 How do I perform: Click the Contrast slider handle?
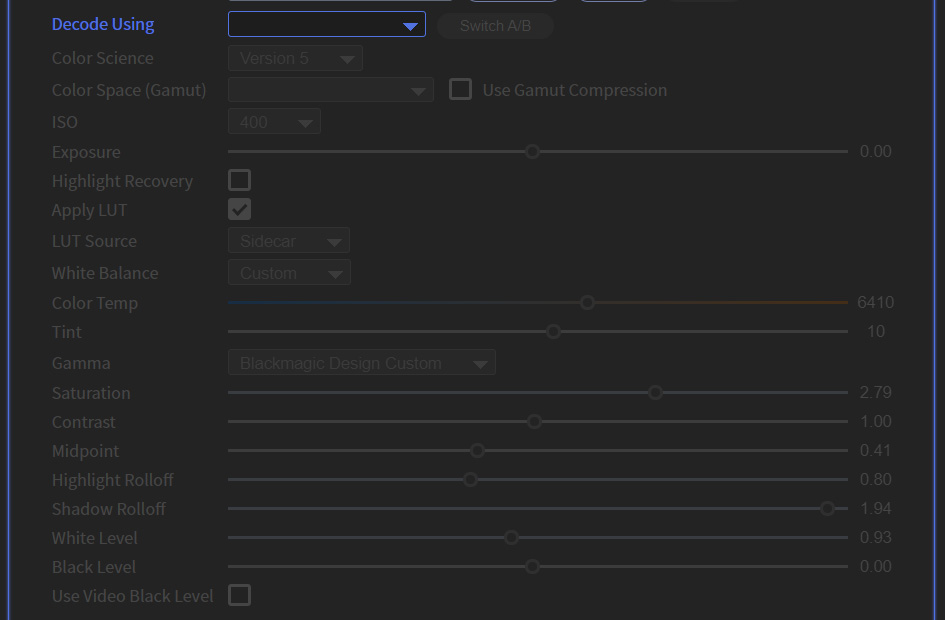(x=534, y=421)
